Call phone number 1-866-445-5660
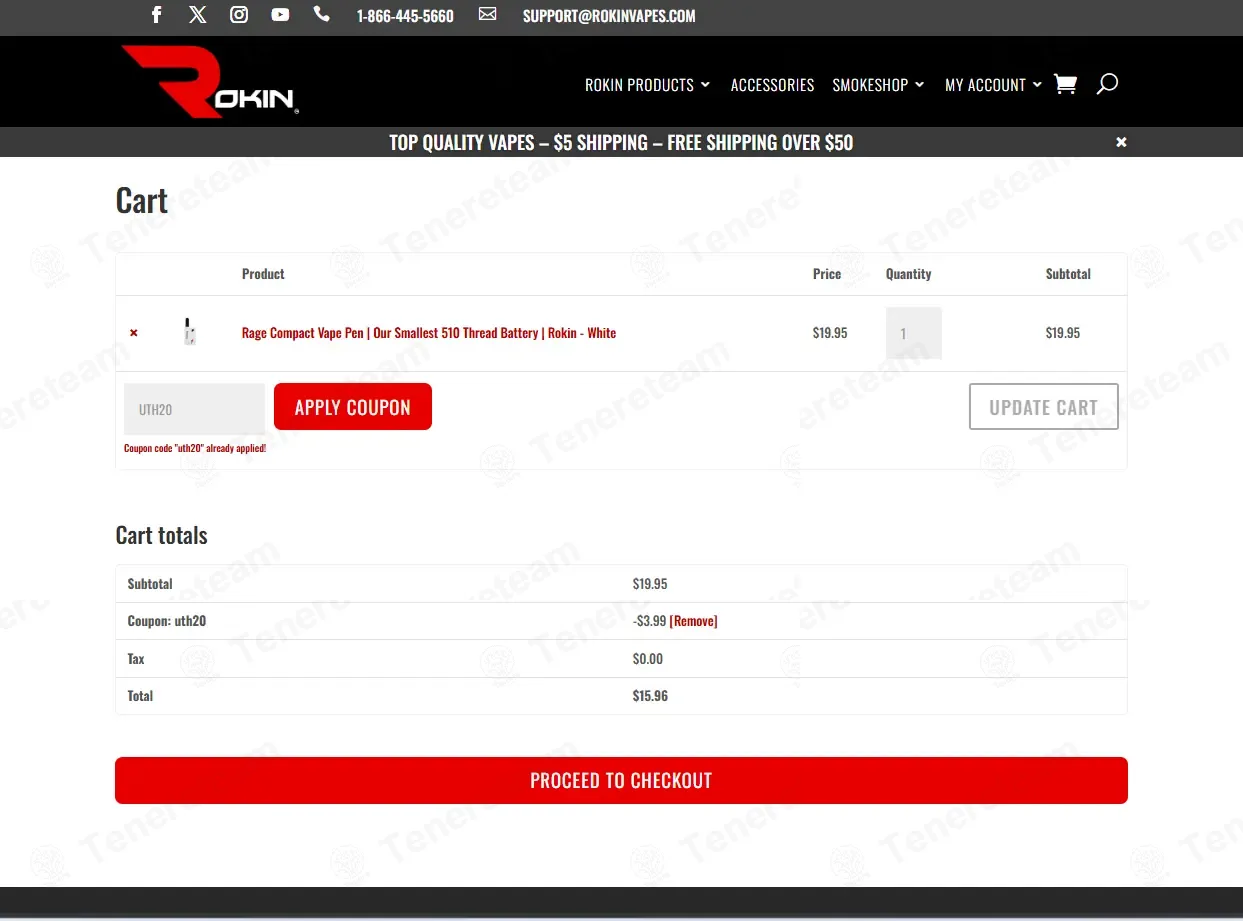 pyautogui.click(x=405, y=16)
